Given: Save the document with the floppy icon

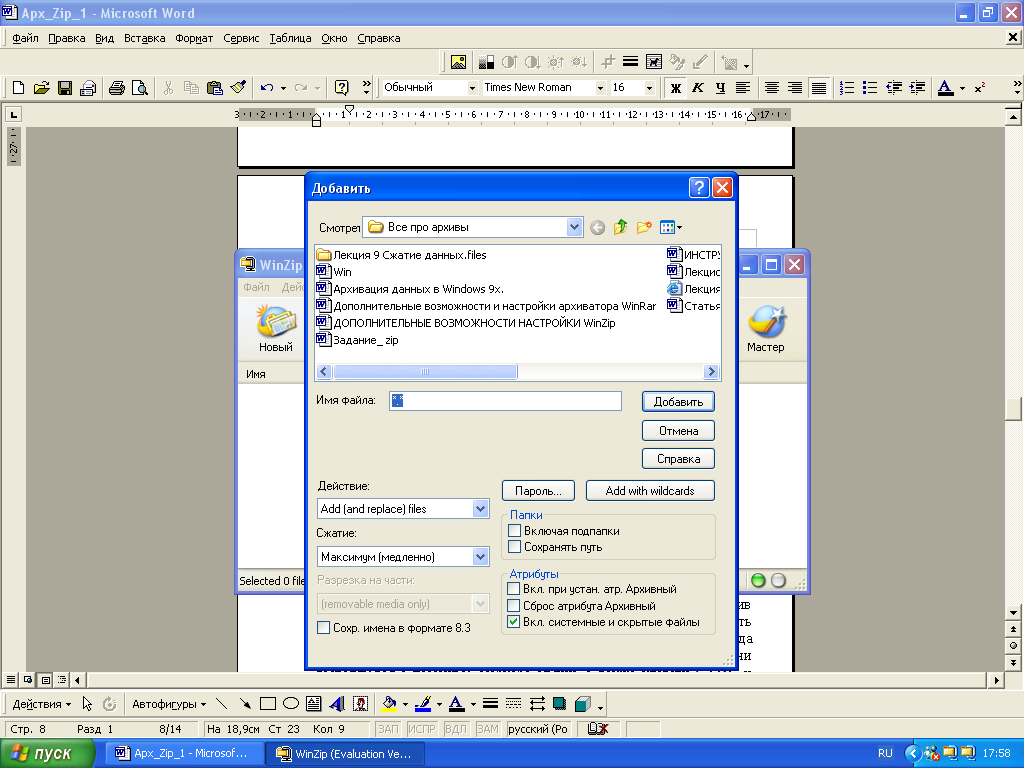Looking at the screenshot, I should pos(65,88).
